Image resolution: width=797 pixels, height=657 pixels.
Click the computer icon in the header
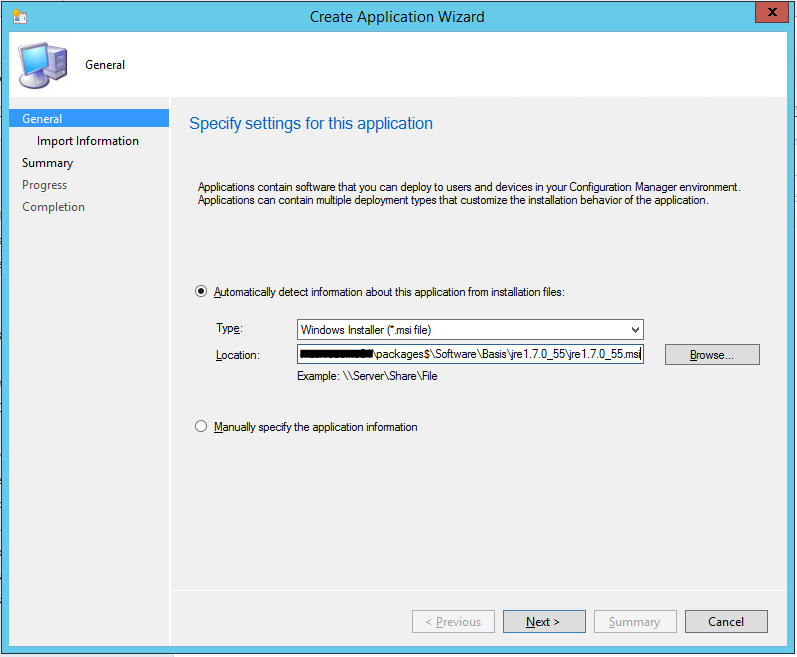[44, 65]
